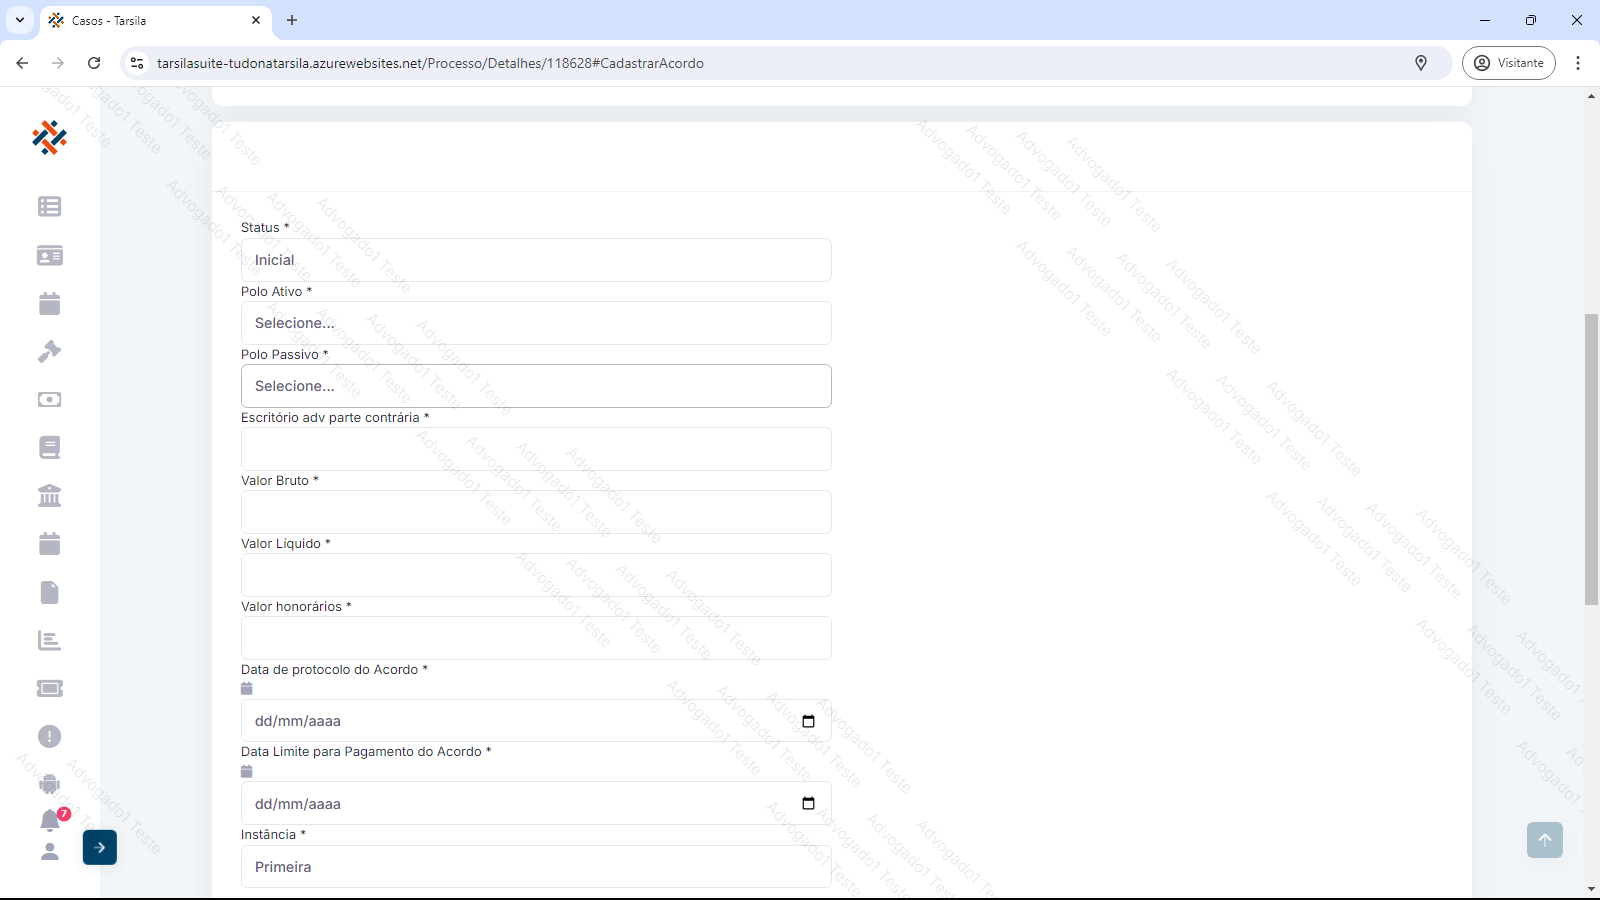Click the ticket icon in sidebar
The image size is (1600, 900).
coord(49,689)
